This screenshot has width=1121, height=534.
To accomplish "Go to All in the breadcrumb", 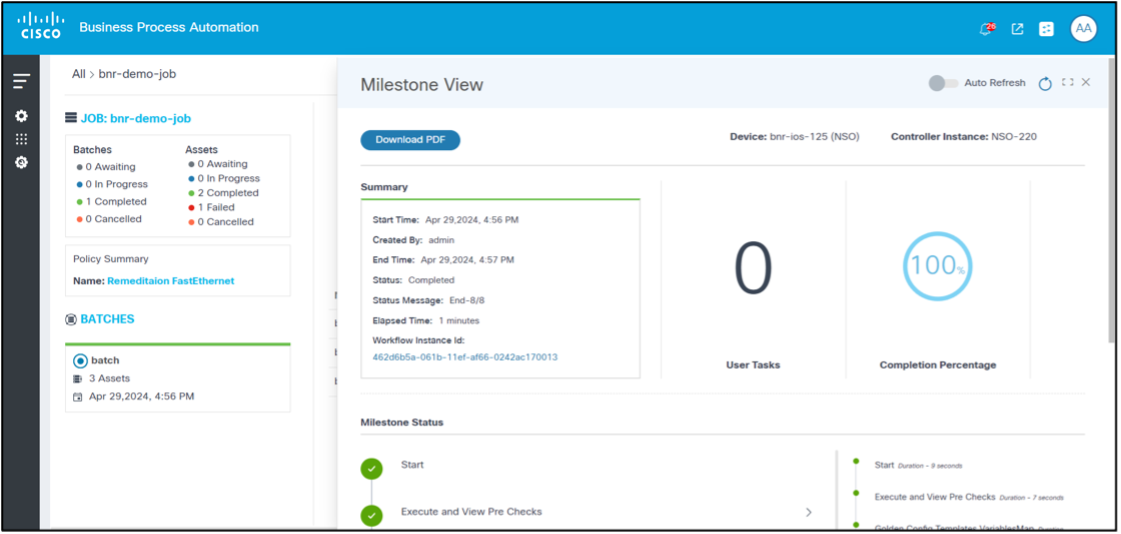I will point(79,74).
